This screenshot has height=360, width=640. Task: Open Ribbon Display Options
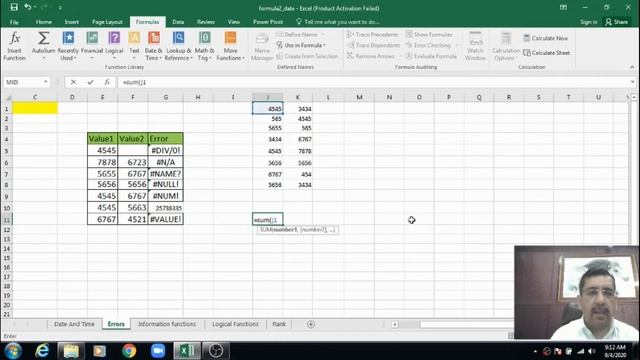563,7
